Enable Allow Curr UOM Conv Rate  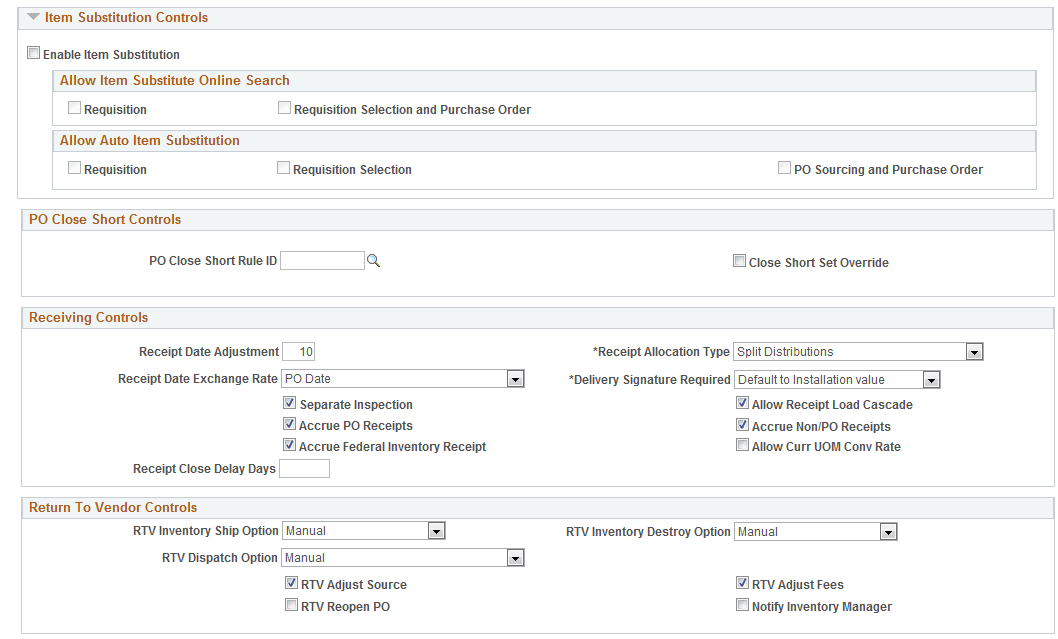743,445
